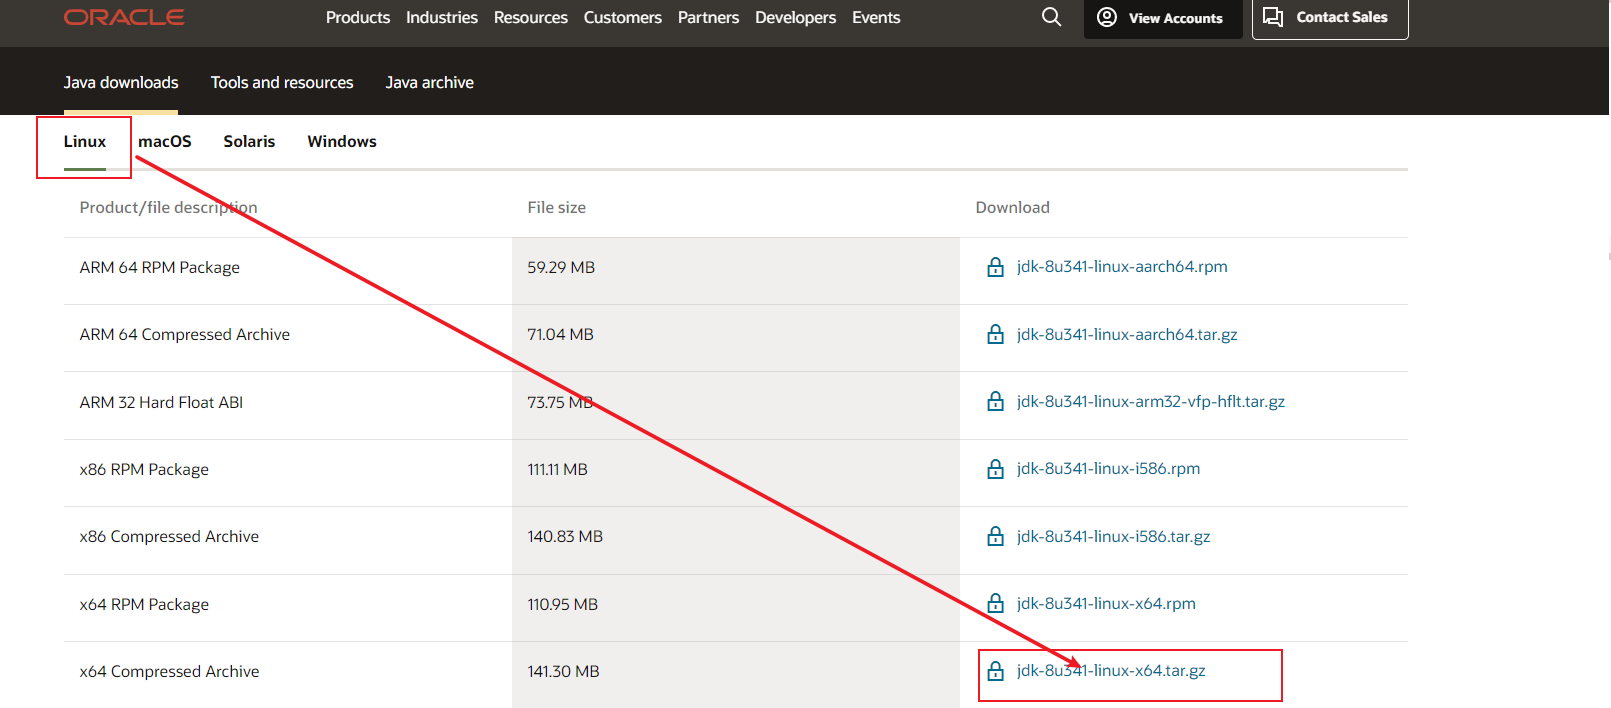Click the '59.29 MB' file size
The height and width of the screenshot is (708, 1611).
[561, 267]
